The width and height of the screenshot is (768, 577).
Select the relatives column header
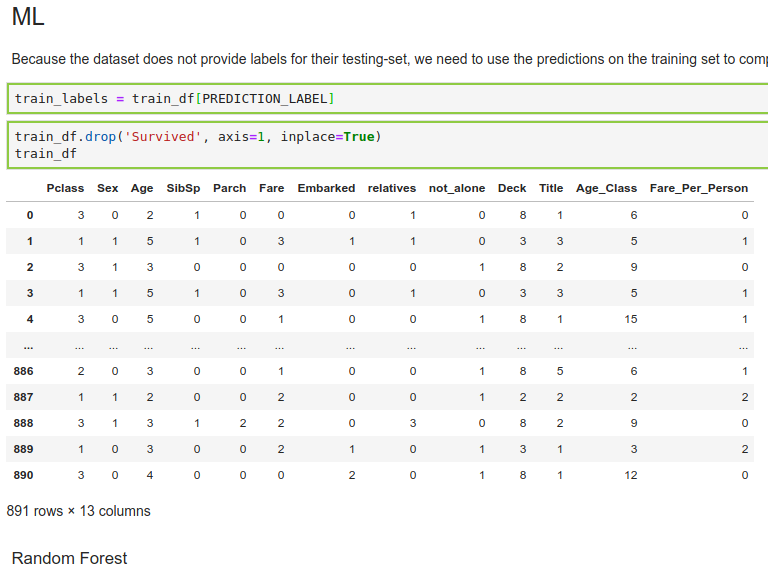click(x=391, y=188)
